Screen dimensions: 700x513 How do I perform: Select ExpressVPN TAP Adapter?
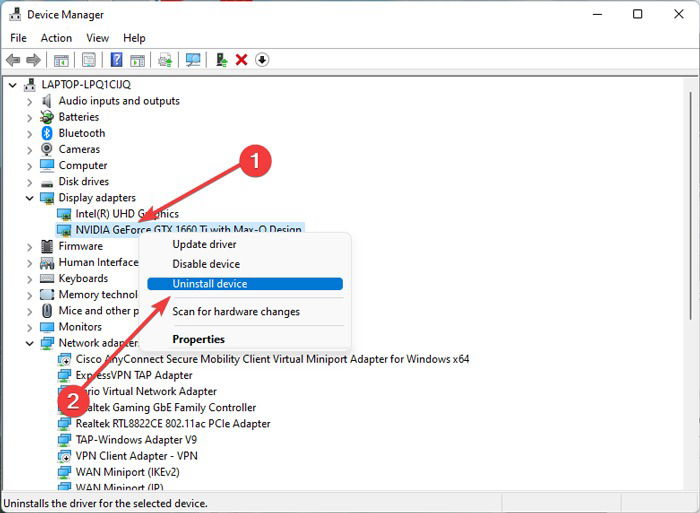(134, 375)
